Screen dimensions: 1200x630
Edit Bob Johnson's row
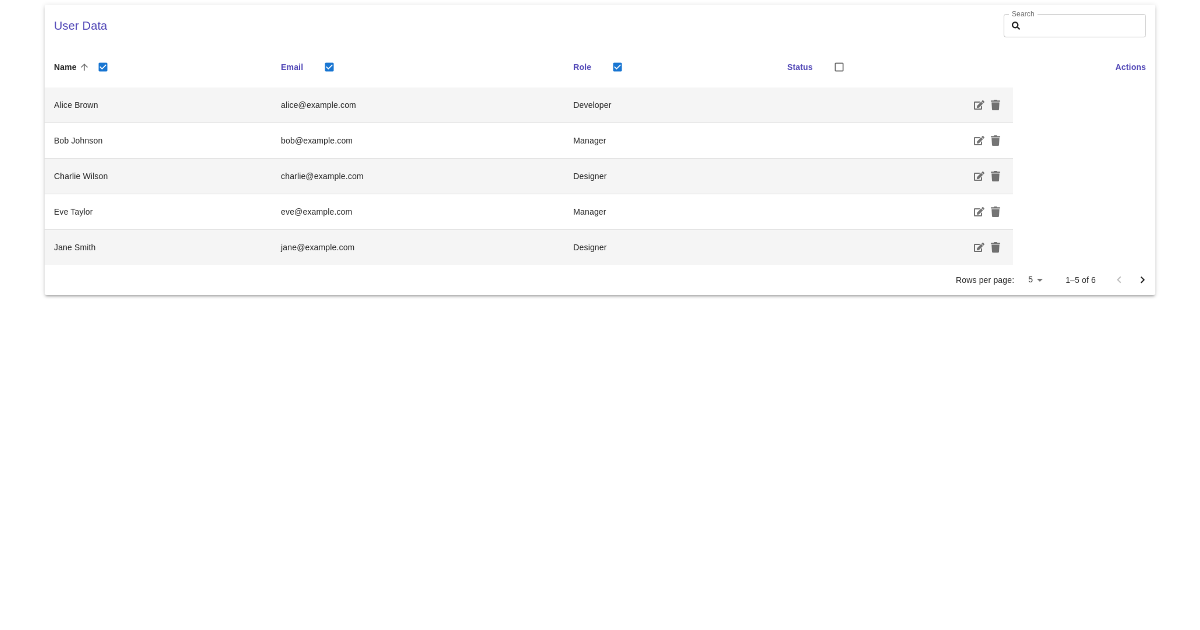979,140
